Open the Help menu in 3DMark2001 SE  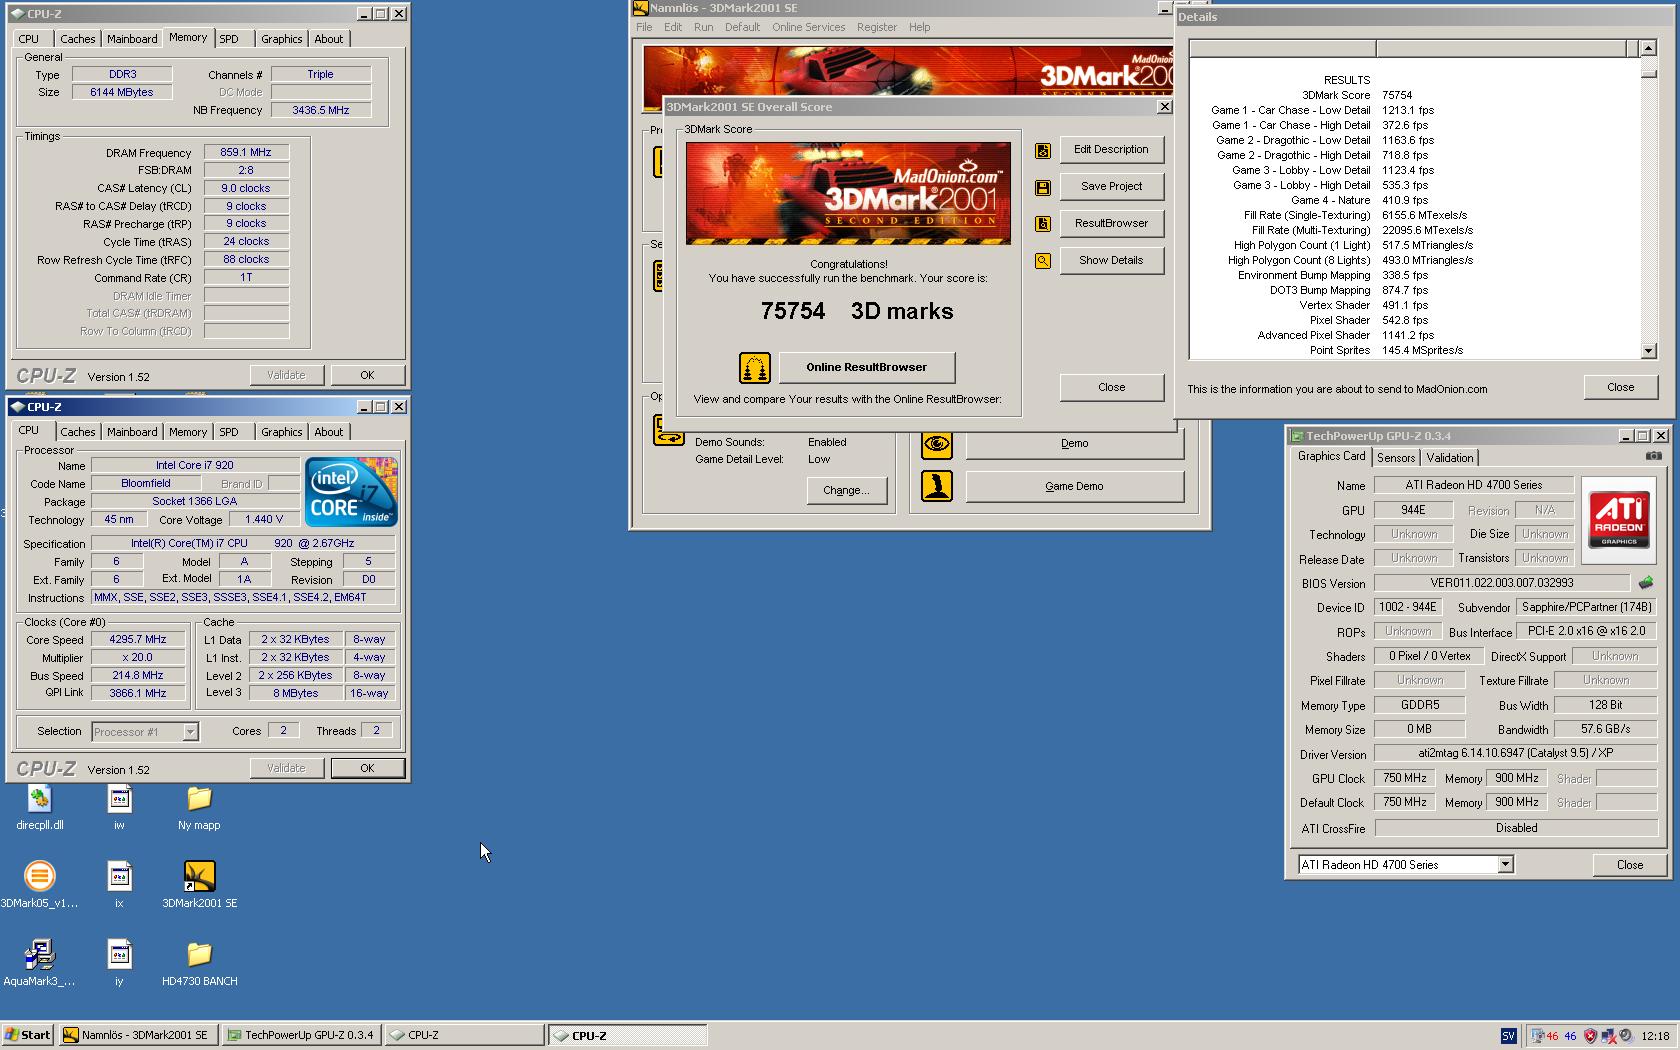pos(919,28)
